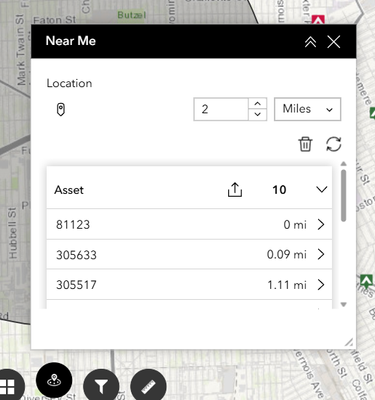Open asset 305517 at 1.11 mi

pos(189,285)
